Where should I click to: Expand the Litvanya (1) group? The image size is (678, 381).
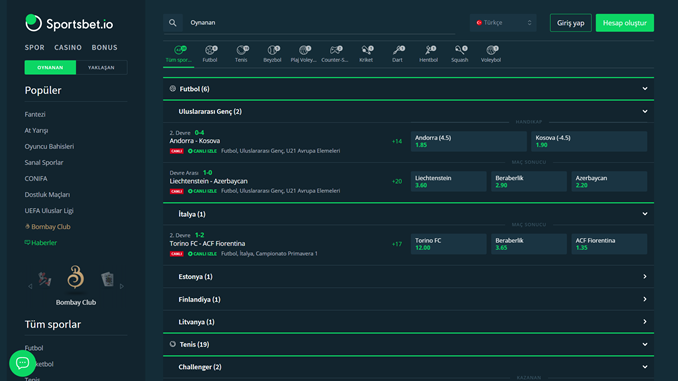408,322
